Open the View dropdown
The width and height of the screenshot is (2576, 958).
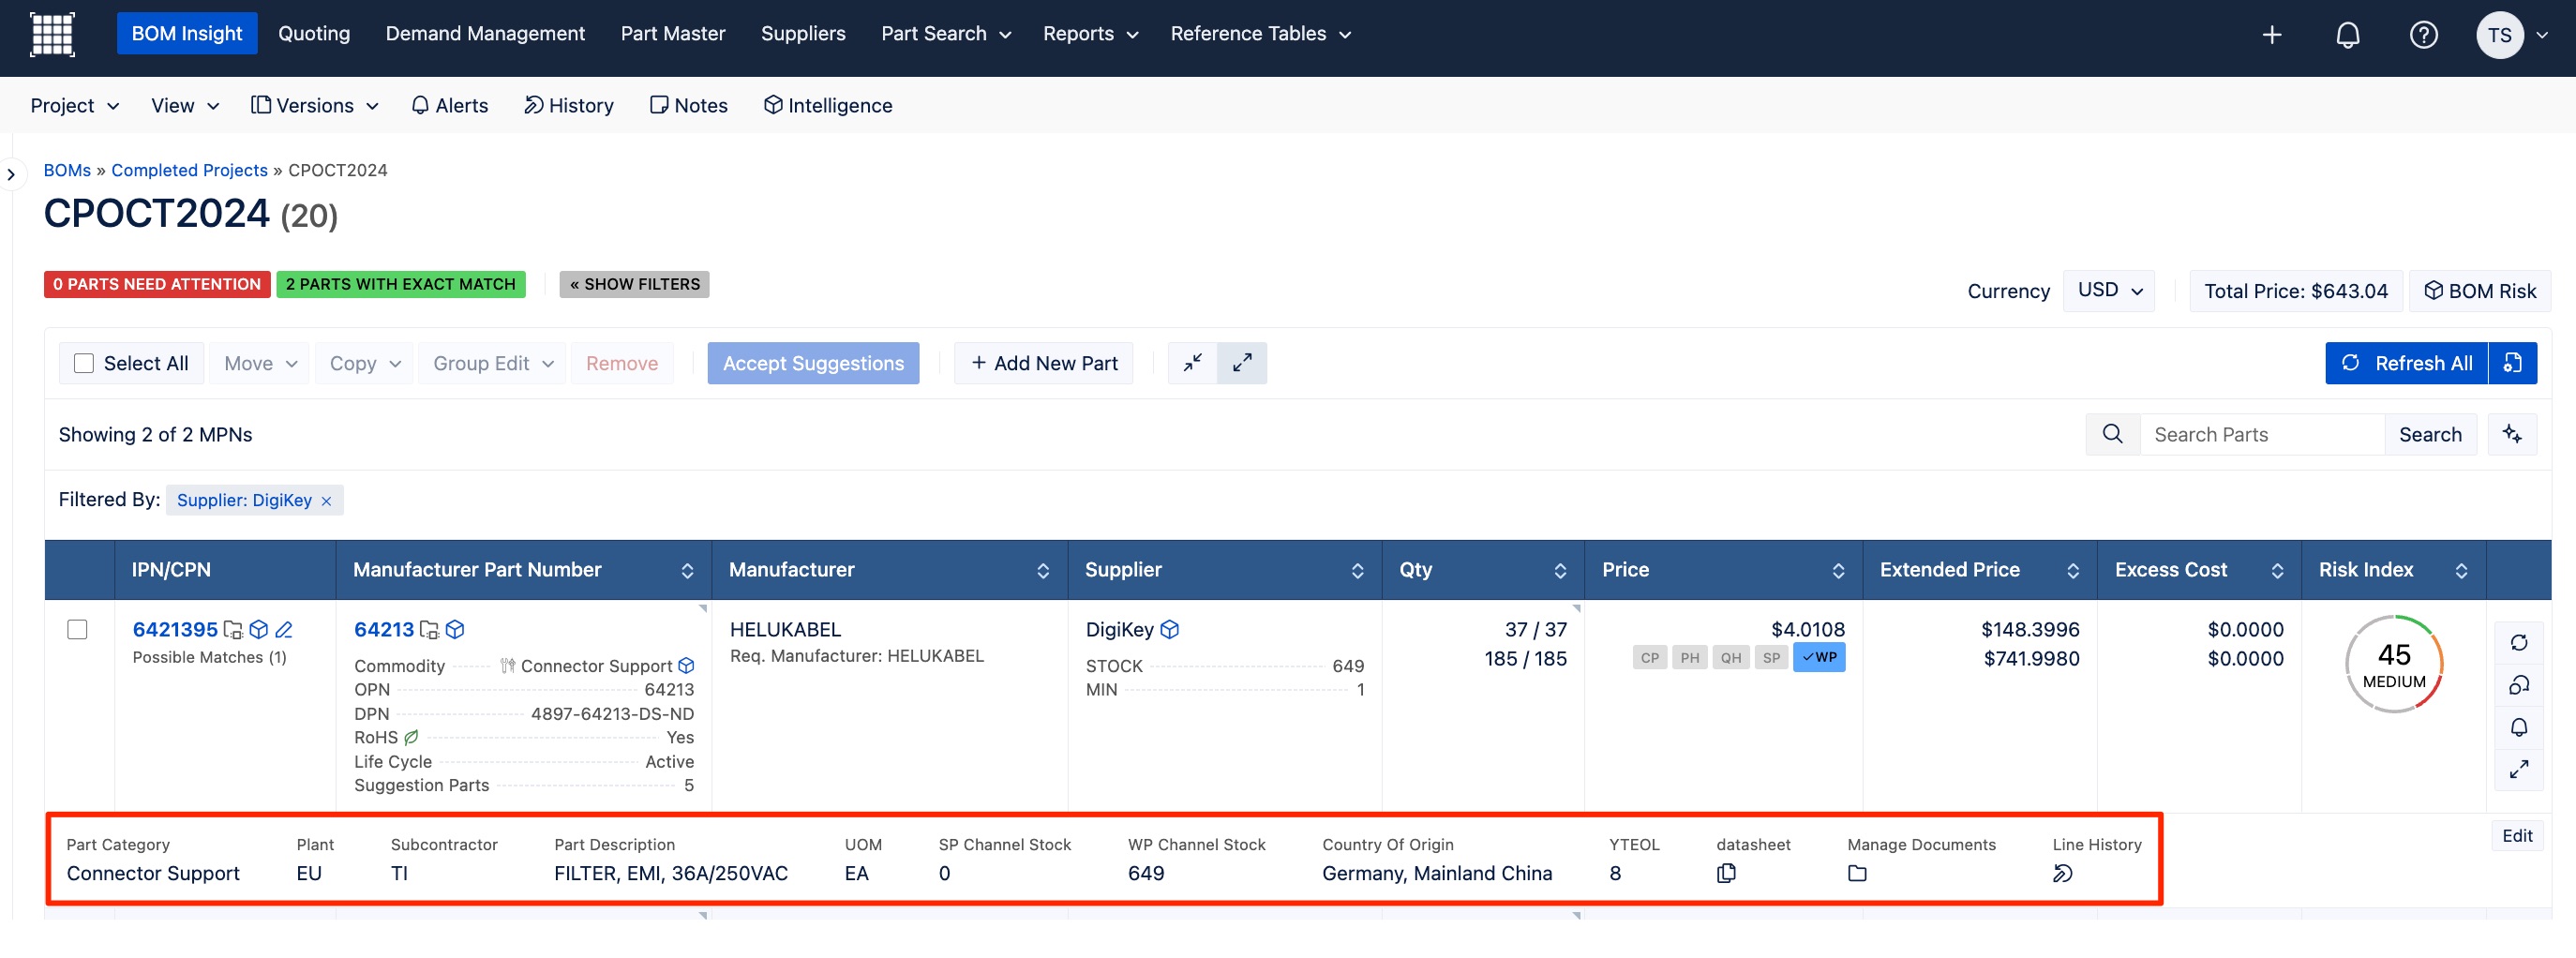point(184,106)
